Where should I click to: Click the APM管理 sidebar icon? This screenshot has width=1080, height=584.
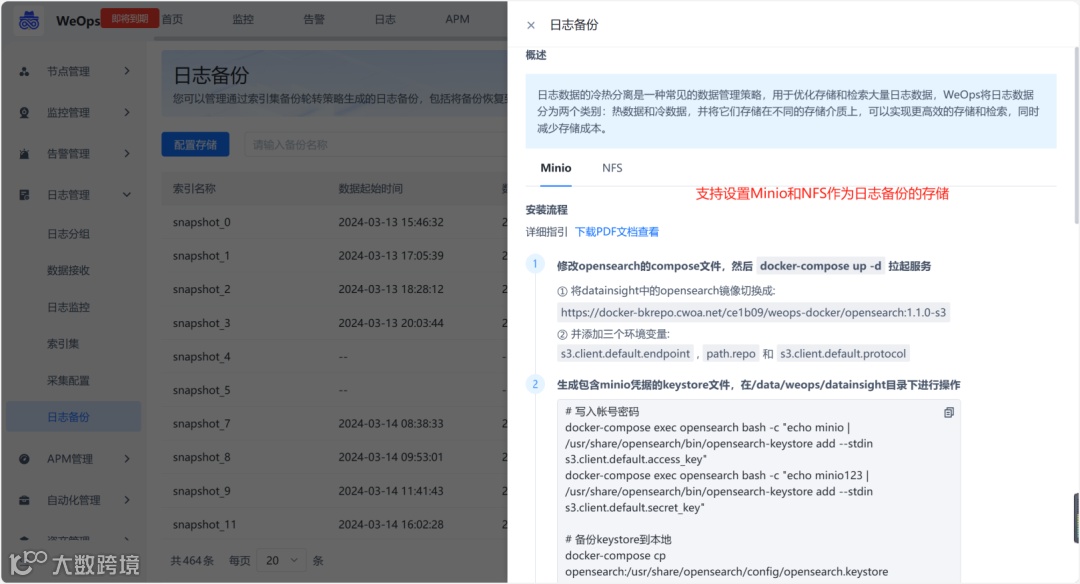(x=24, y=459)
